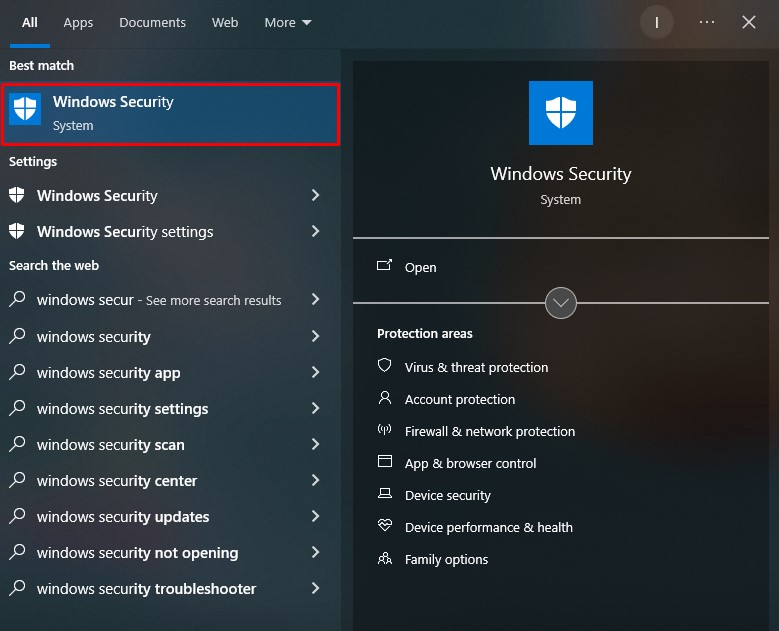Image resolution: width=779 pixels, height=631 pixels.
Task: Open Virus & threat protection
Action: point(476,367)
